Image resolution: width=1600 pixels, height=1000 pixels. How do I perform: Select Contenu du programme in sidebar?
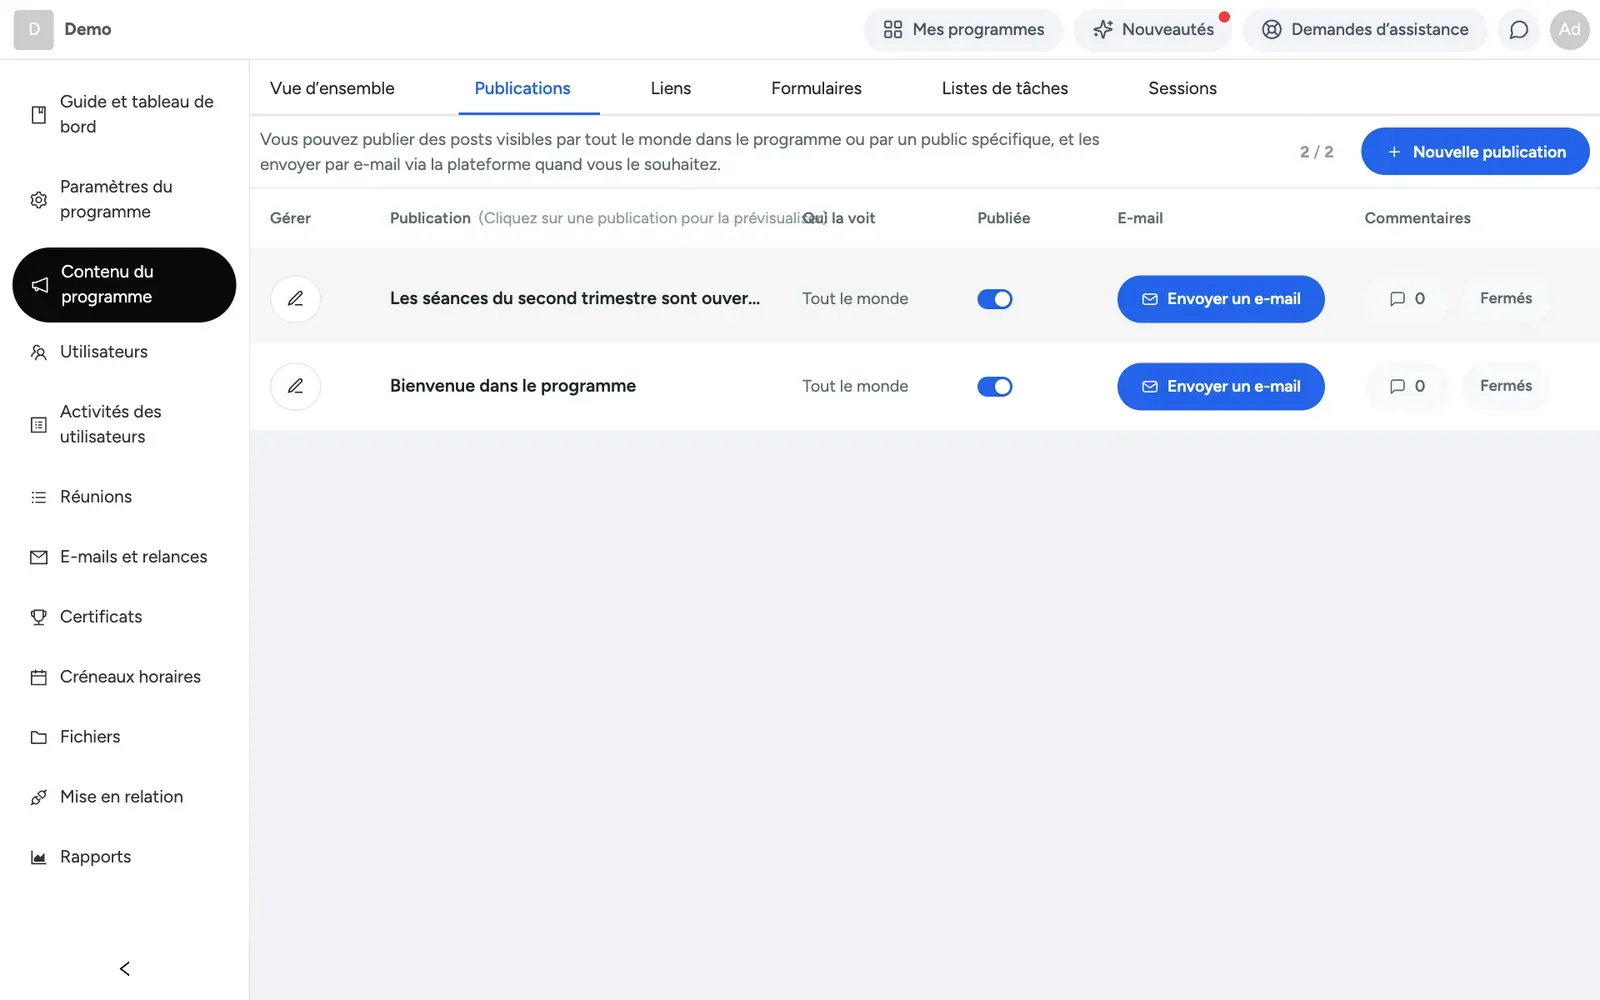coord(124,285)
